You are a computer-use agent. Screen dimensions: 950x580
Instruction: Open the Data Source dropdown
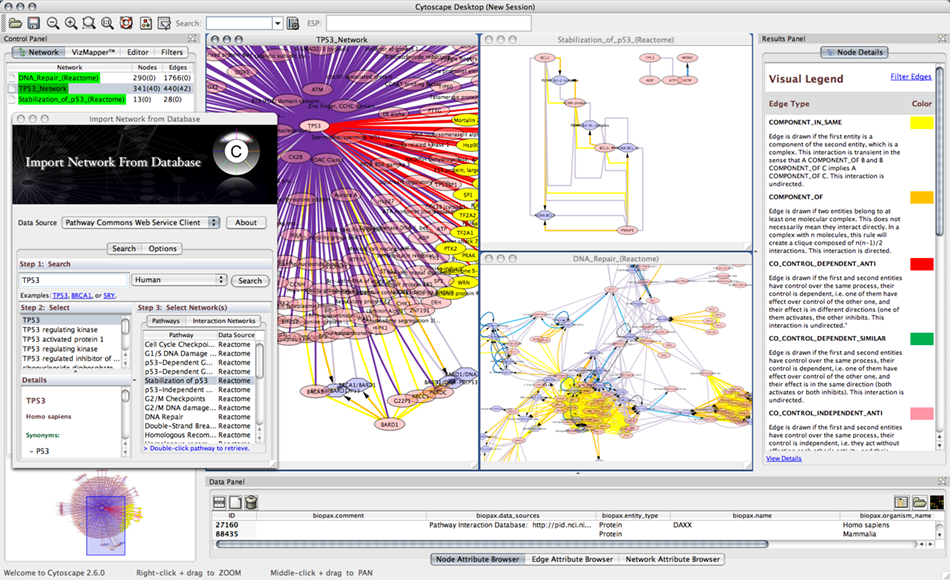140,222
